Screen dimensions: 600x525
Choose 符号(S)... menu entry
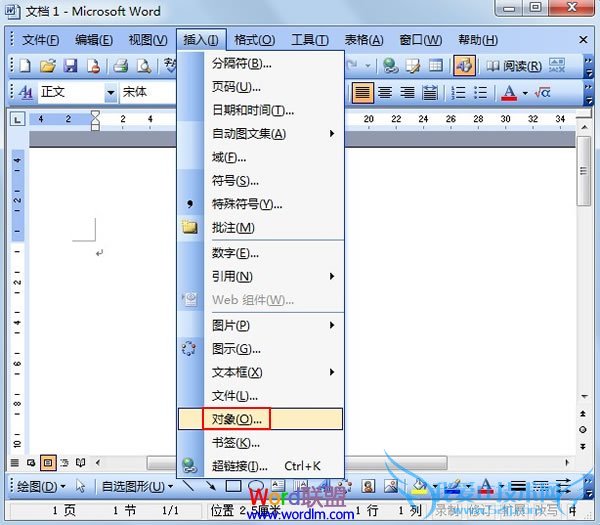pos(261,181)
